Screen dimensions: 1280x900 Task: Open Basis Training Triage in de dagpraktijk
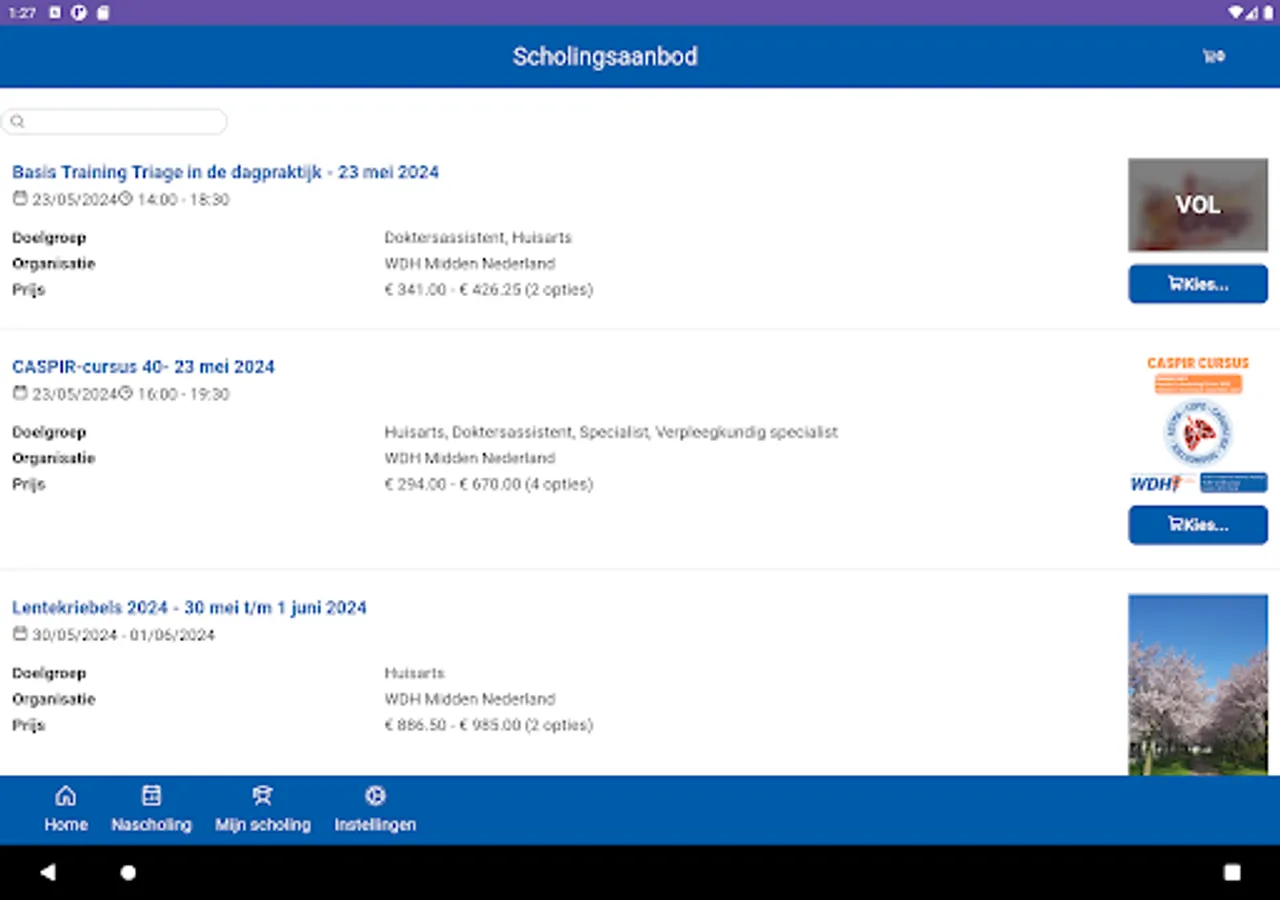[x=225, y=172]
